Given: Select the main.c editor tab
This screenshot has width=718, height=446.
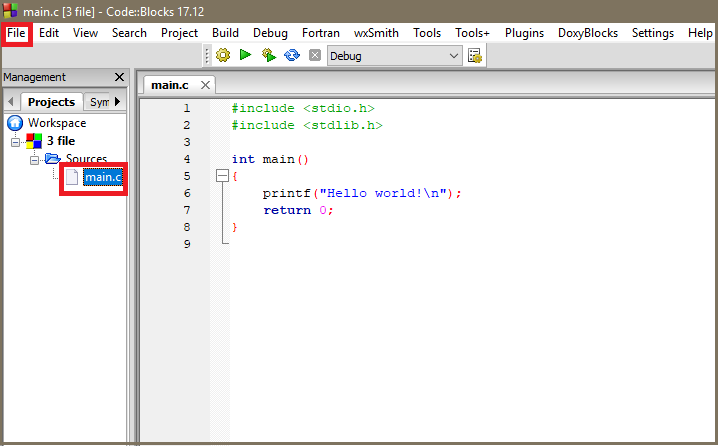Looking at the screenshot, I should click(170, 85).
